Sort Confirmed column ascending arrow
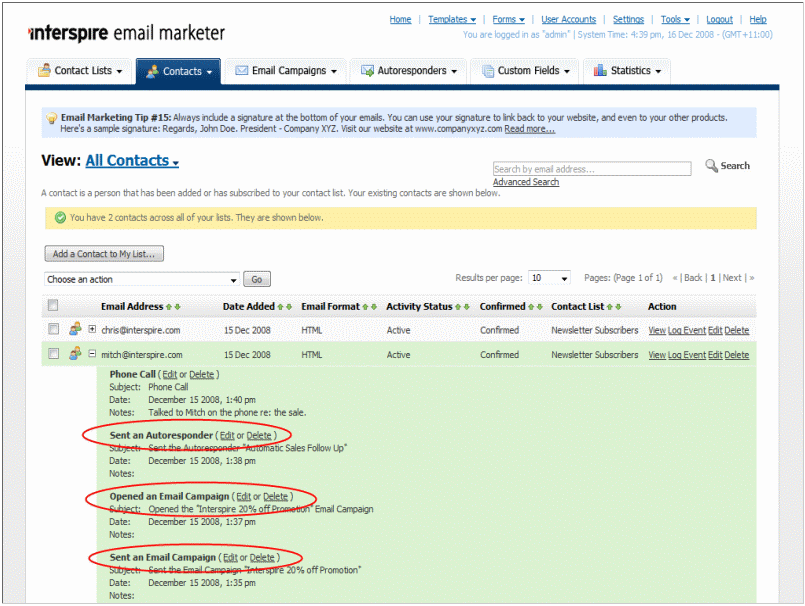This screenshot has height=606, width=805. [531, 307]
